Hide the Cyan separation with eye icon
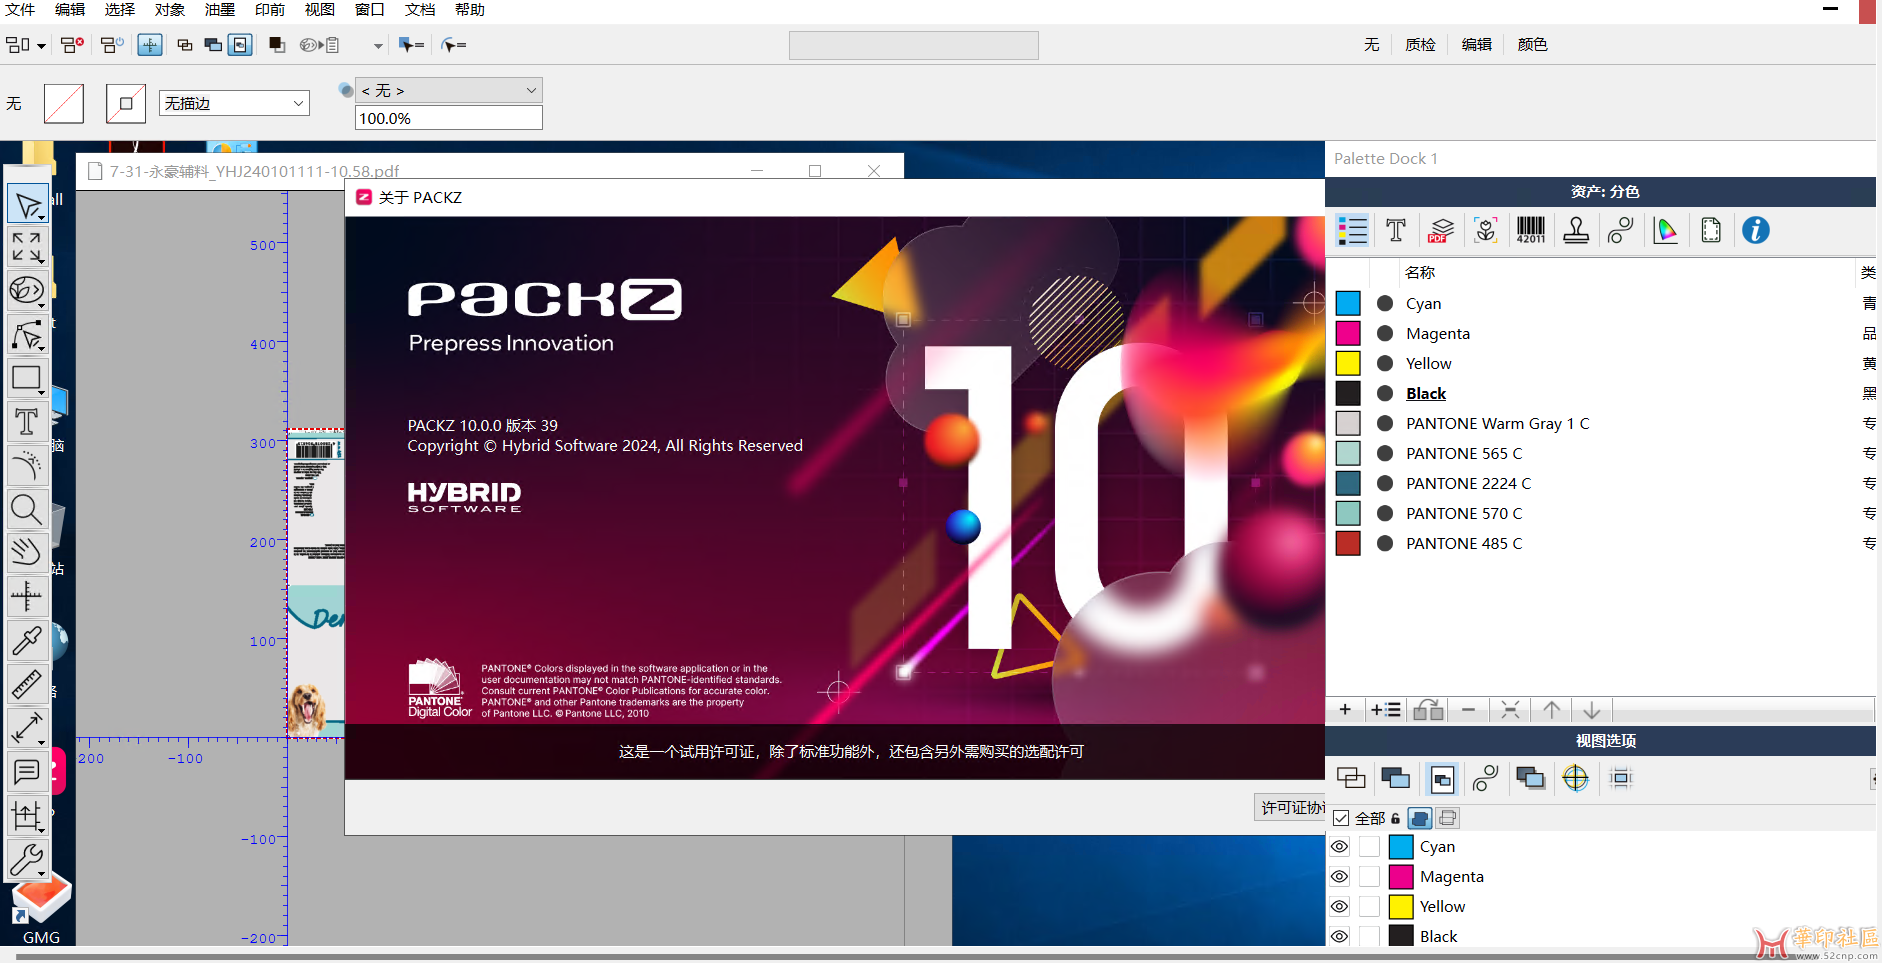The height and width of the screenshot is (963, 1882). click(1339, 847)
